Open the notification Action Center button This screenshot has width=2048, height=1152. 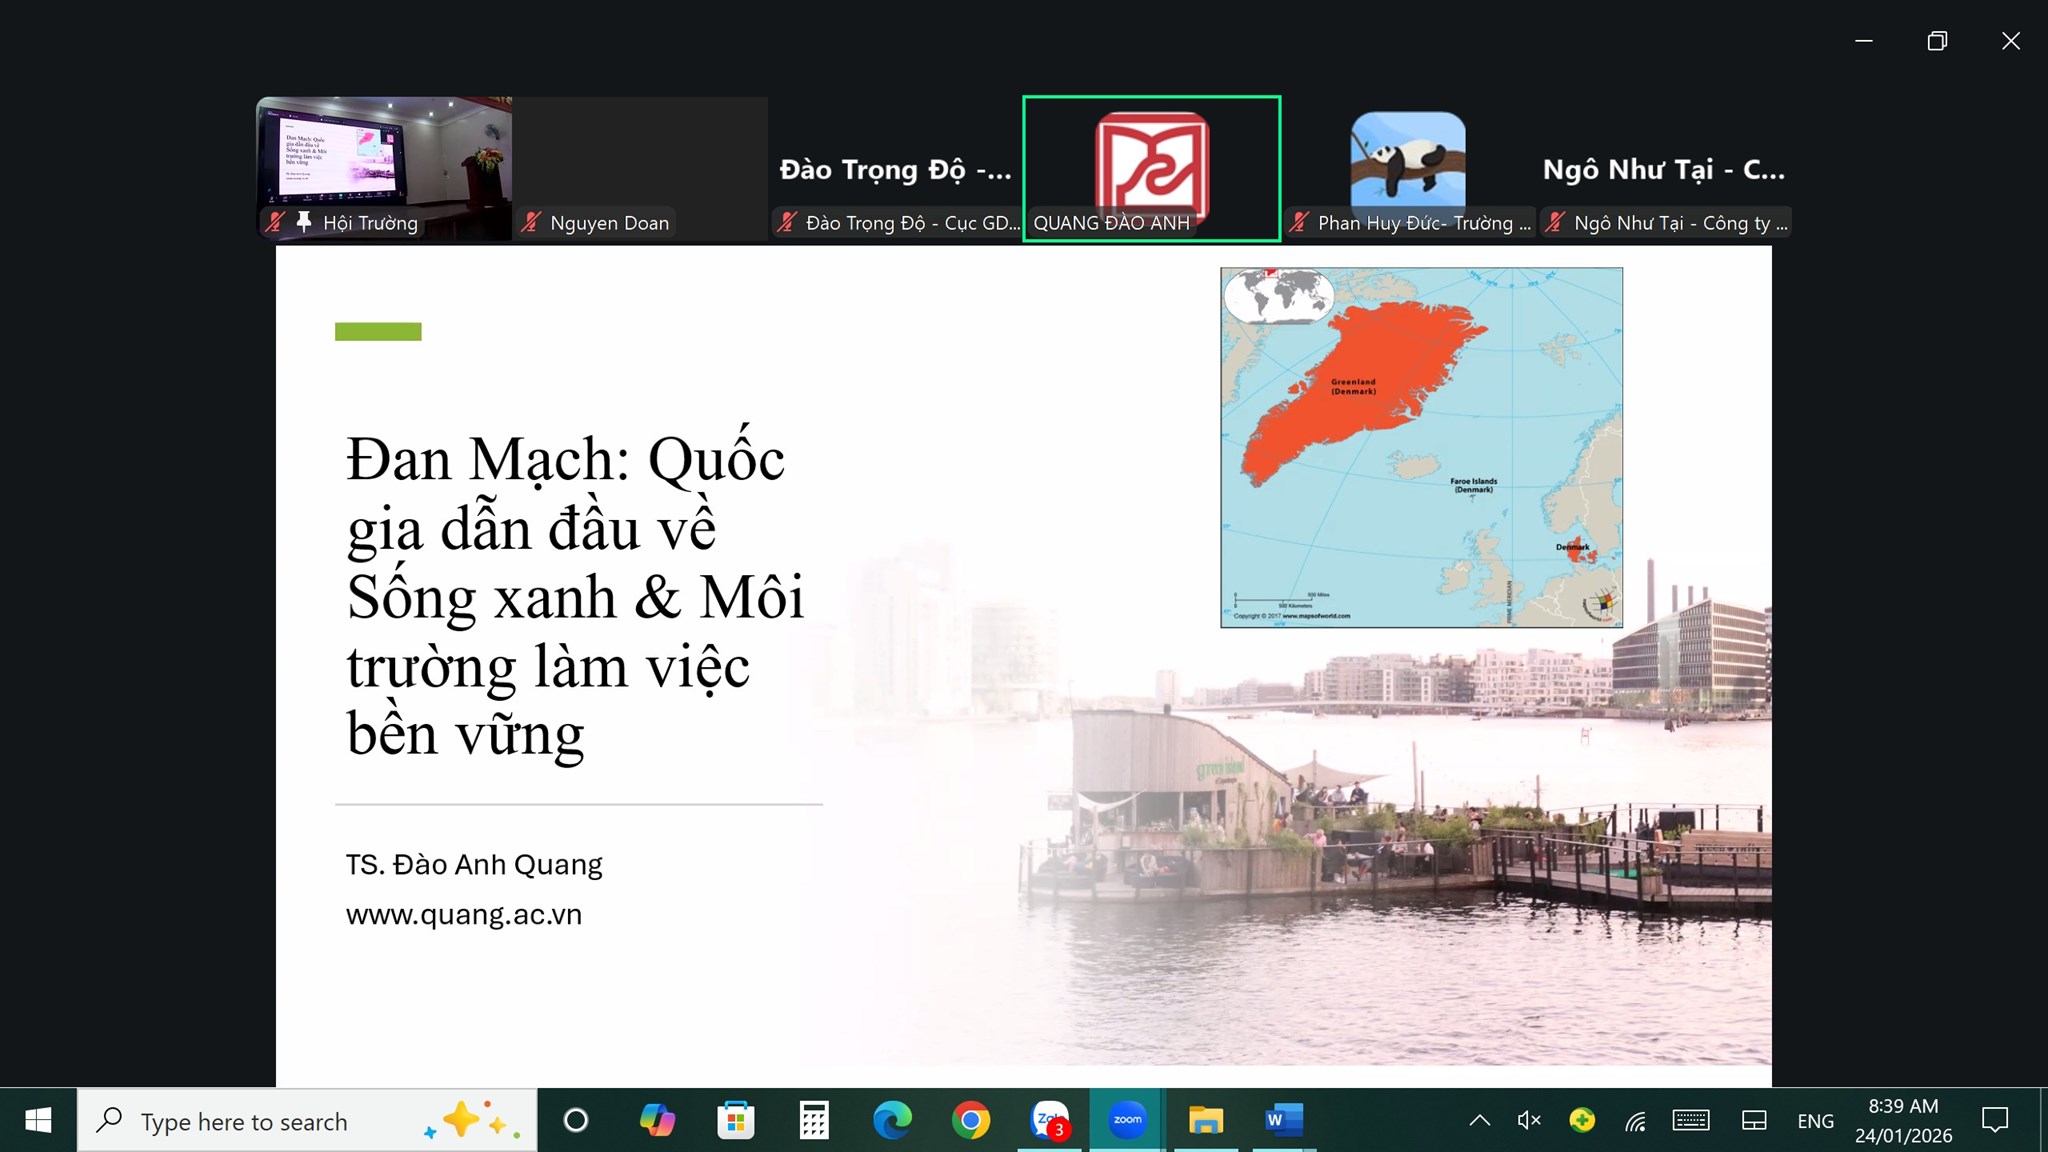[1995, 1120]
